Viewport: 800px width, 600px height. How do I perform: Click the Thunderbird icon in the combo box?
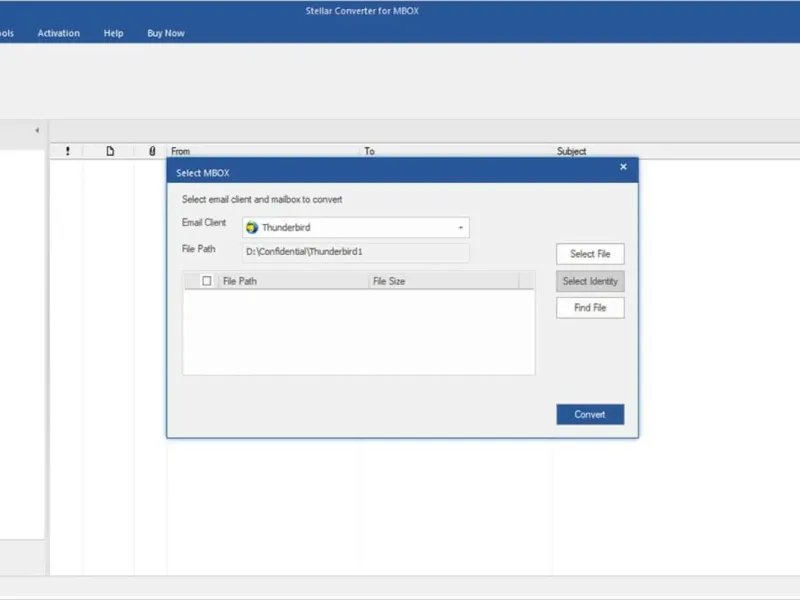252,228
